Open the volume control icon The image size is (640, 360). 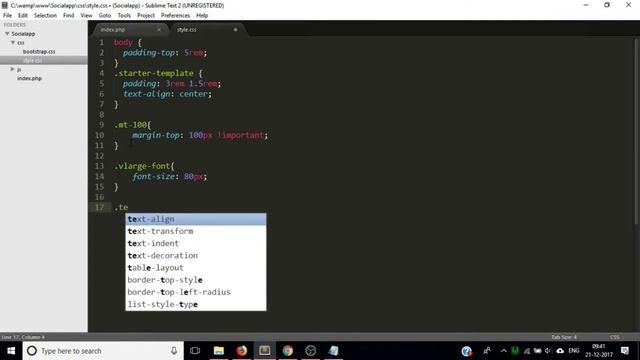(548, 351)
